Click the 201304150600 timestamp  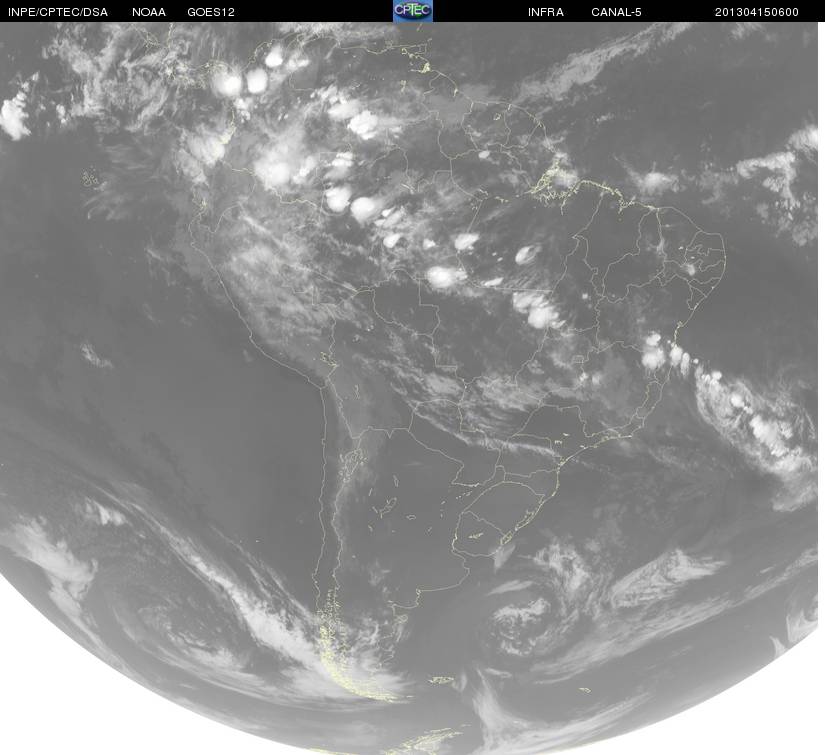757,12
